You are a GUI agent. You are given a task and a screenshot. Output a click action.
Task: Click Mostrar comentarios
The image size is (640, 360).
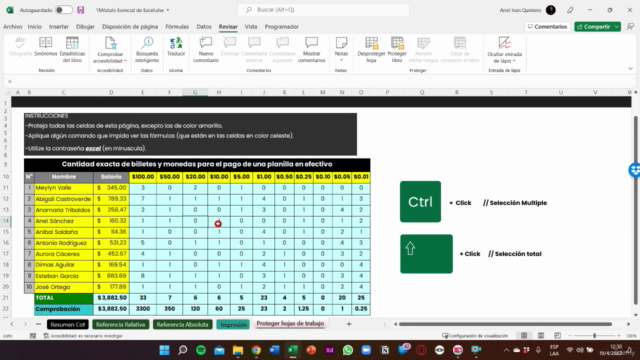[x=311, y=49]
